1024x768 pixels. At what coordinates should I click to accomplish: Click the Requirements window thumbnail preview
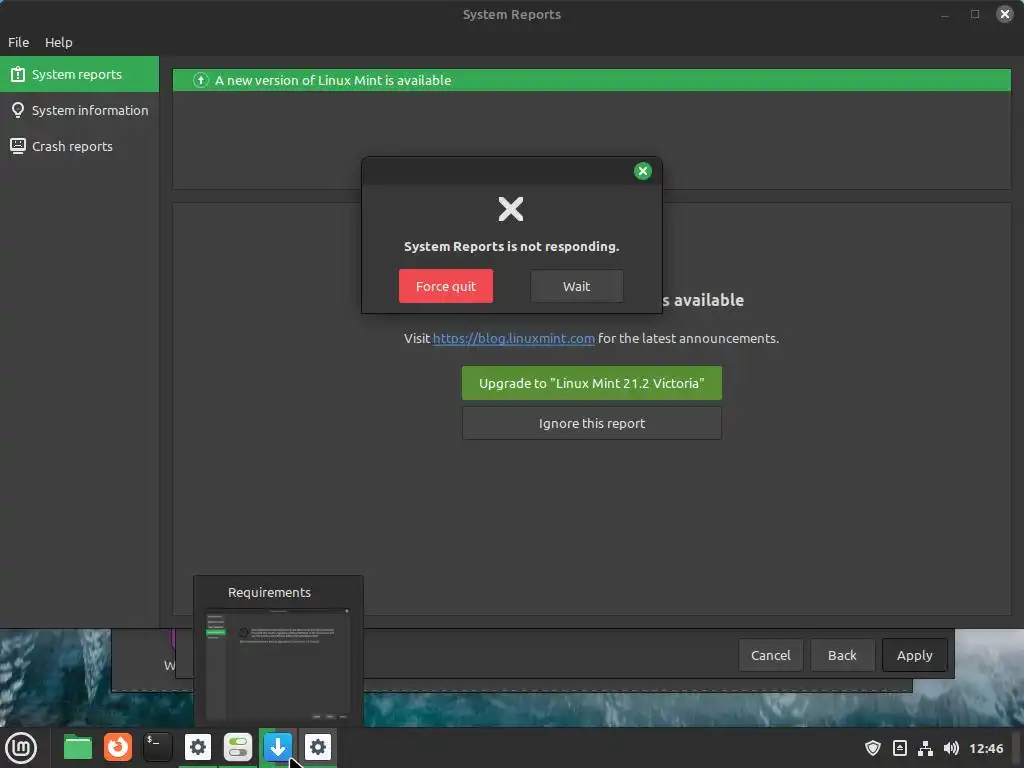278,664
